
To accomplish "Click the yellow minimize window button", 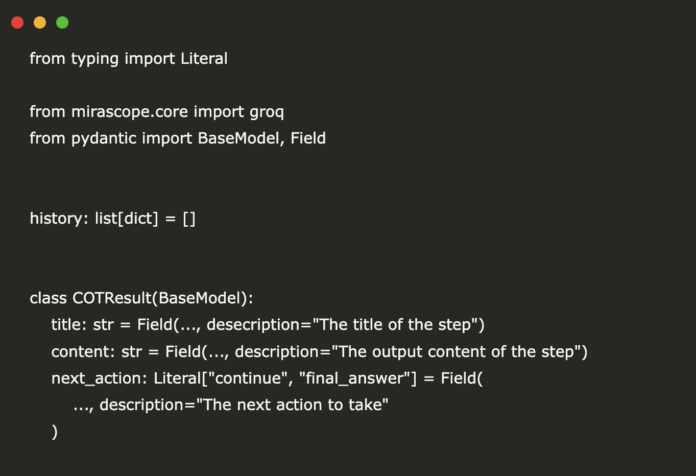I will coord(40,22).
